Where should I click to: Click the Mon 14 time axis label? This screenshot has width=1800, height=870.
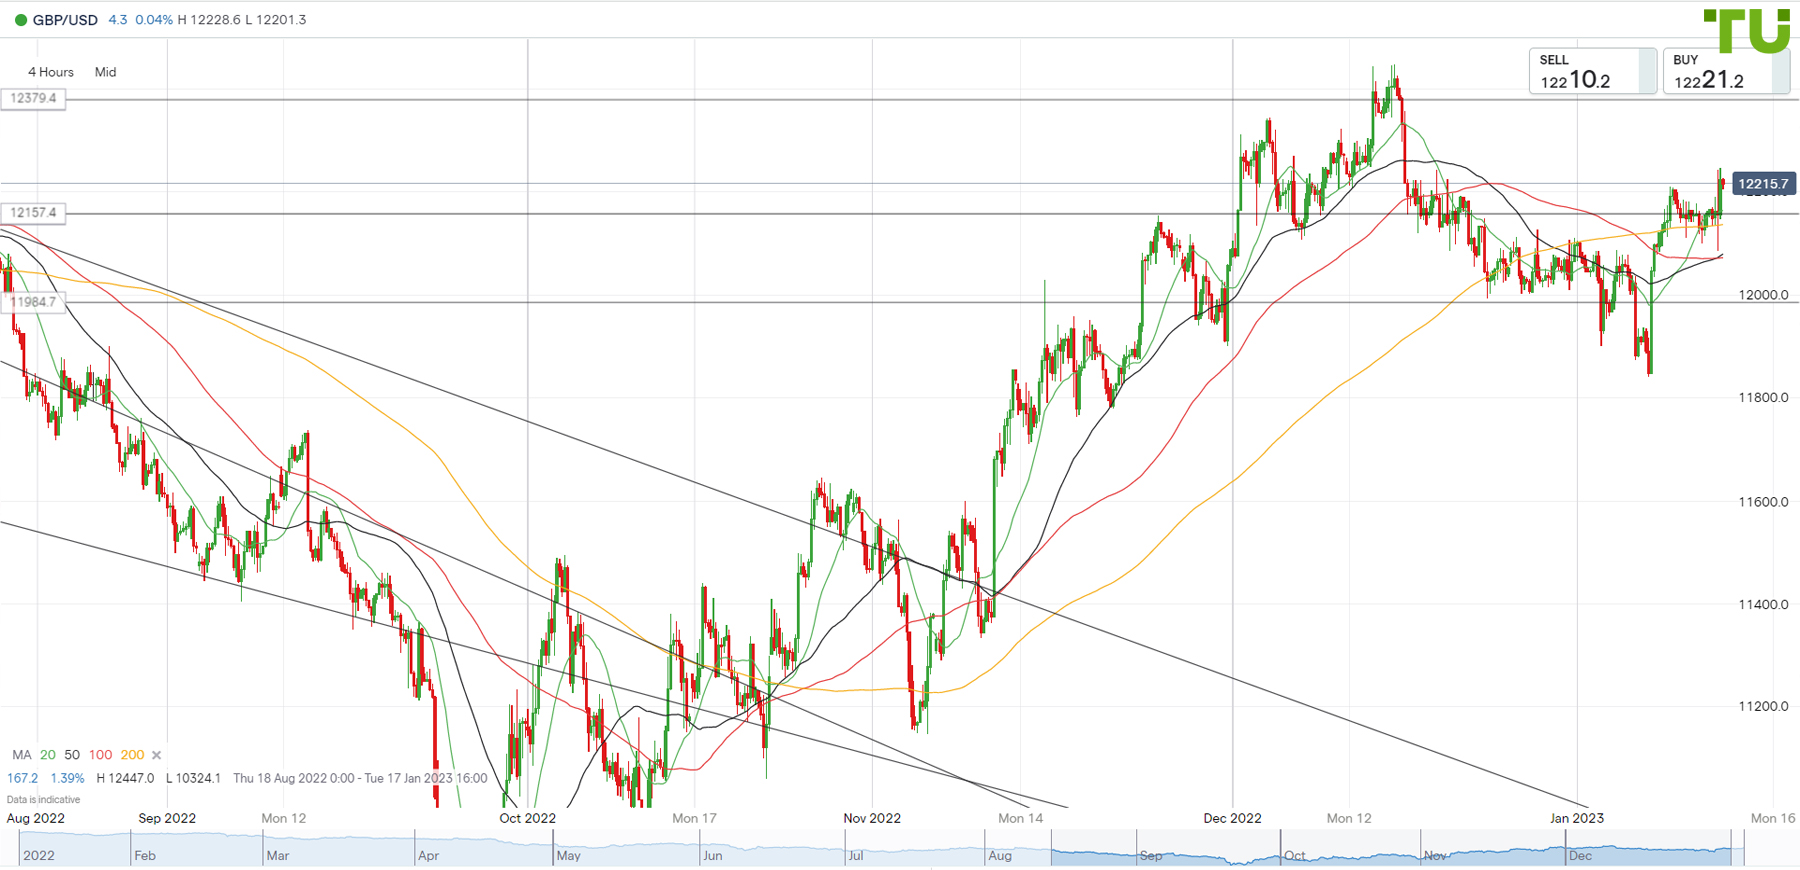pyautogui.click(x=1021, y=818)
